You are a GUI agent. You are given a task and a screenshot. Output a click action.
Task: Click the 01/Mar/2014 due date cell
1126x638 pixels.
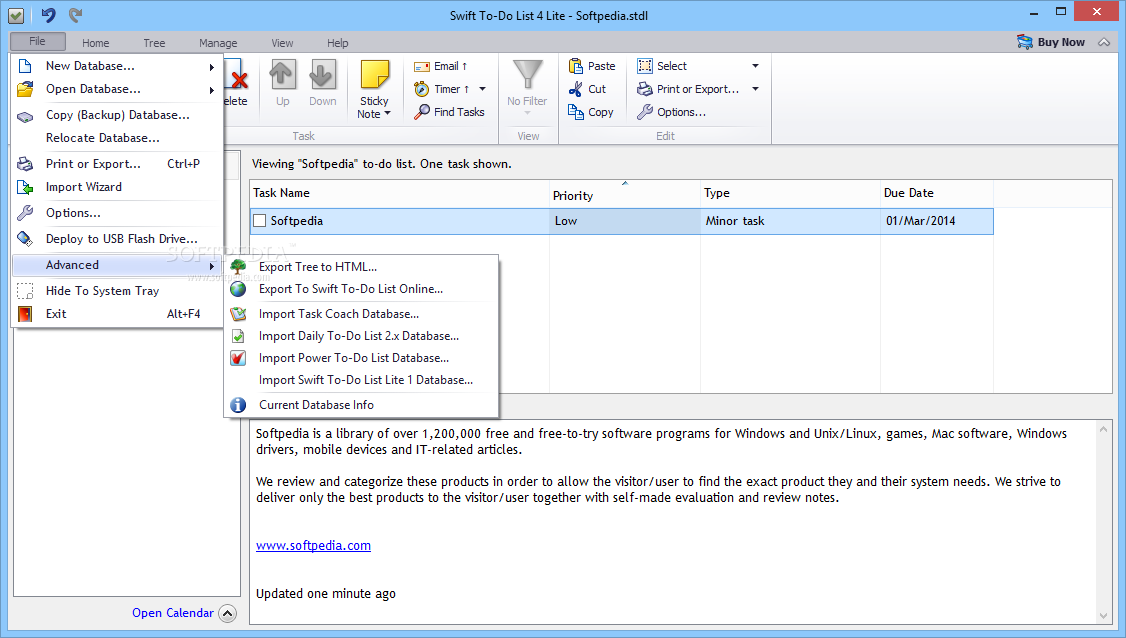coord(937,221)
